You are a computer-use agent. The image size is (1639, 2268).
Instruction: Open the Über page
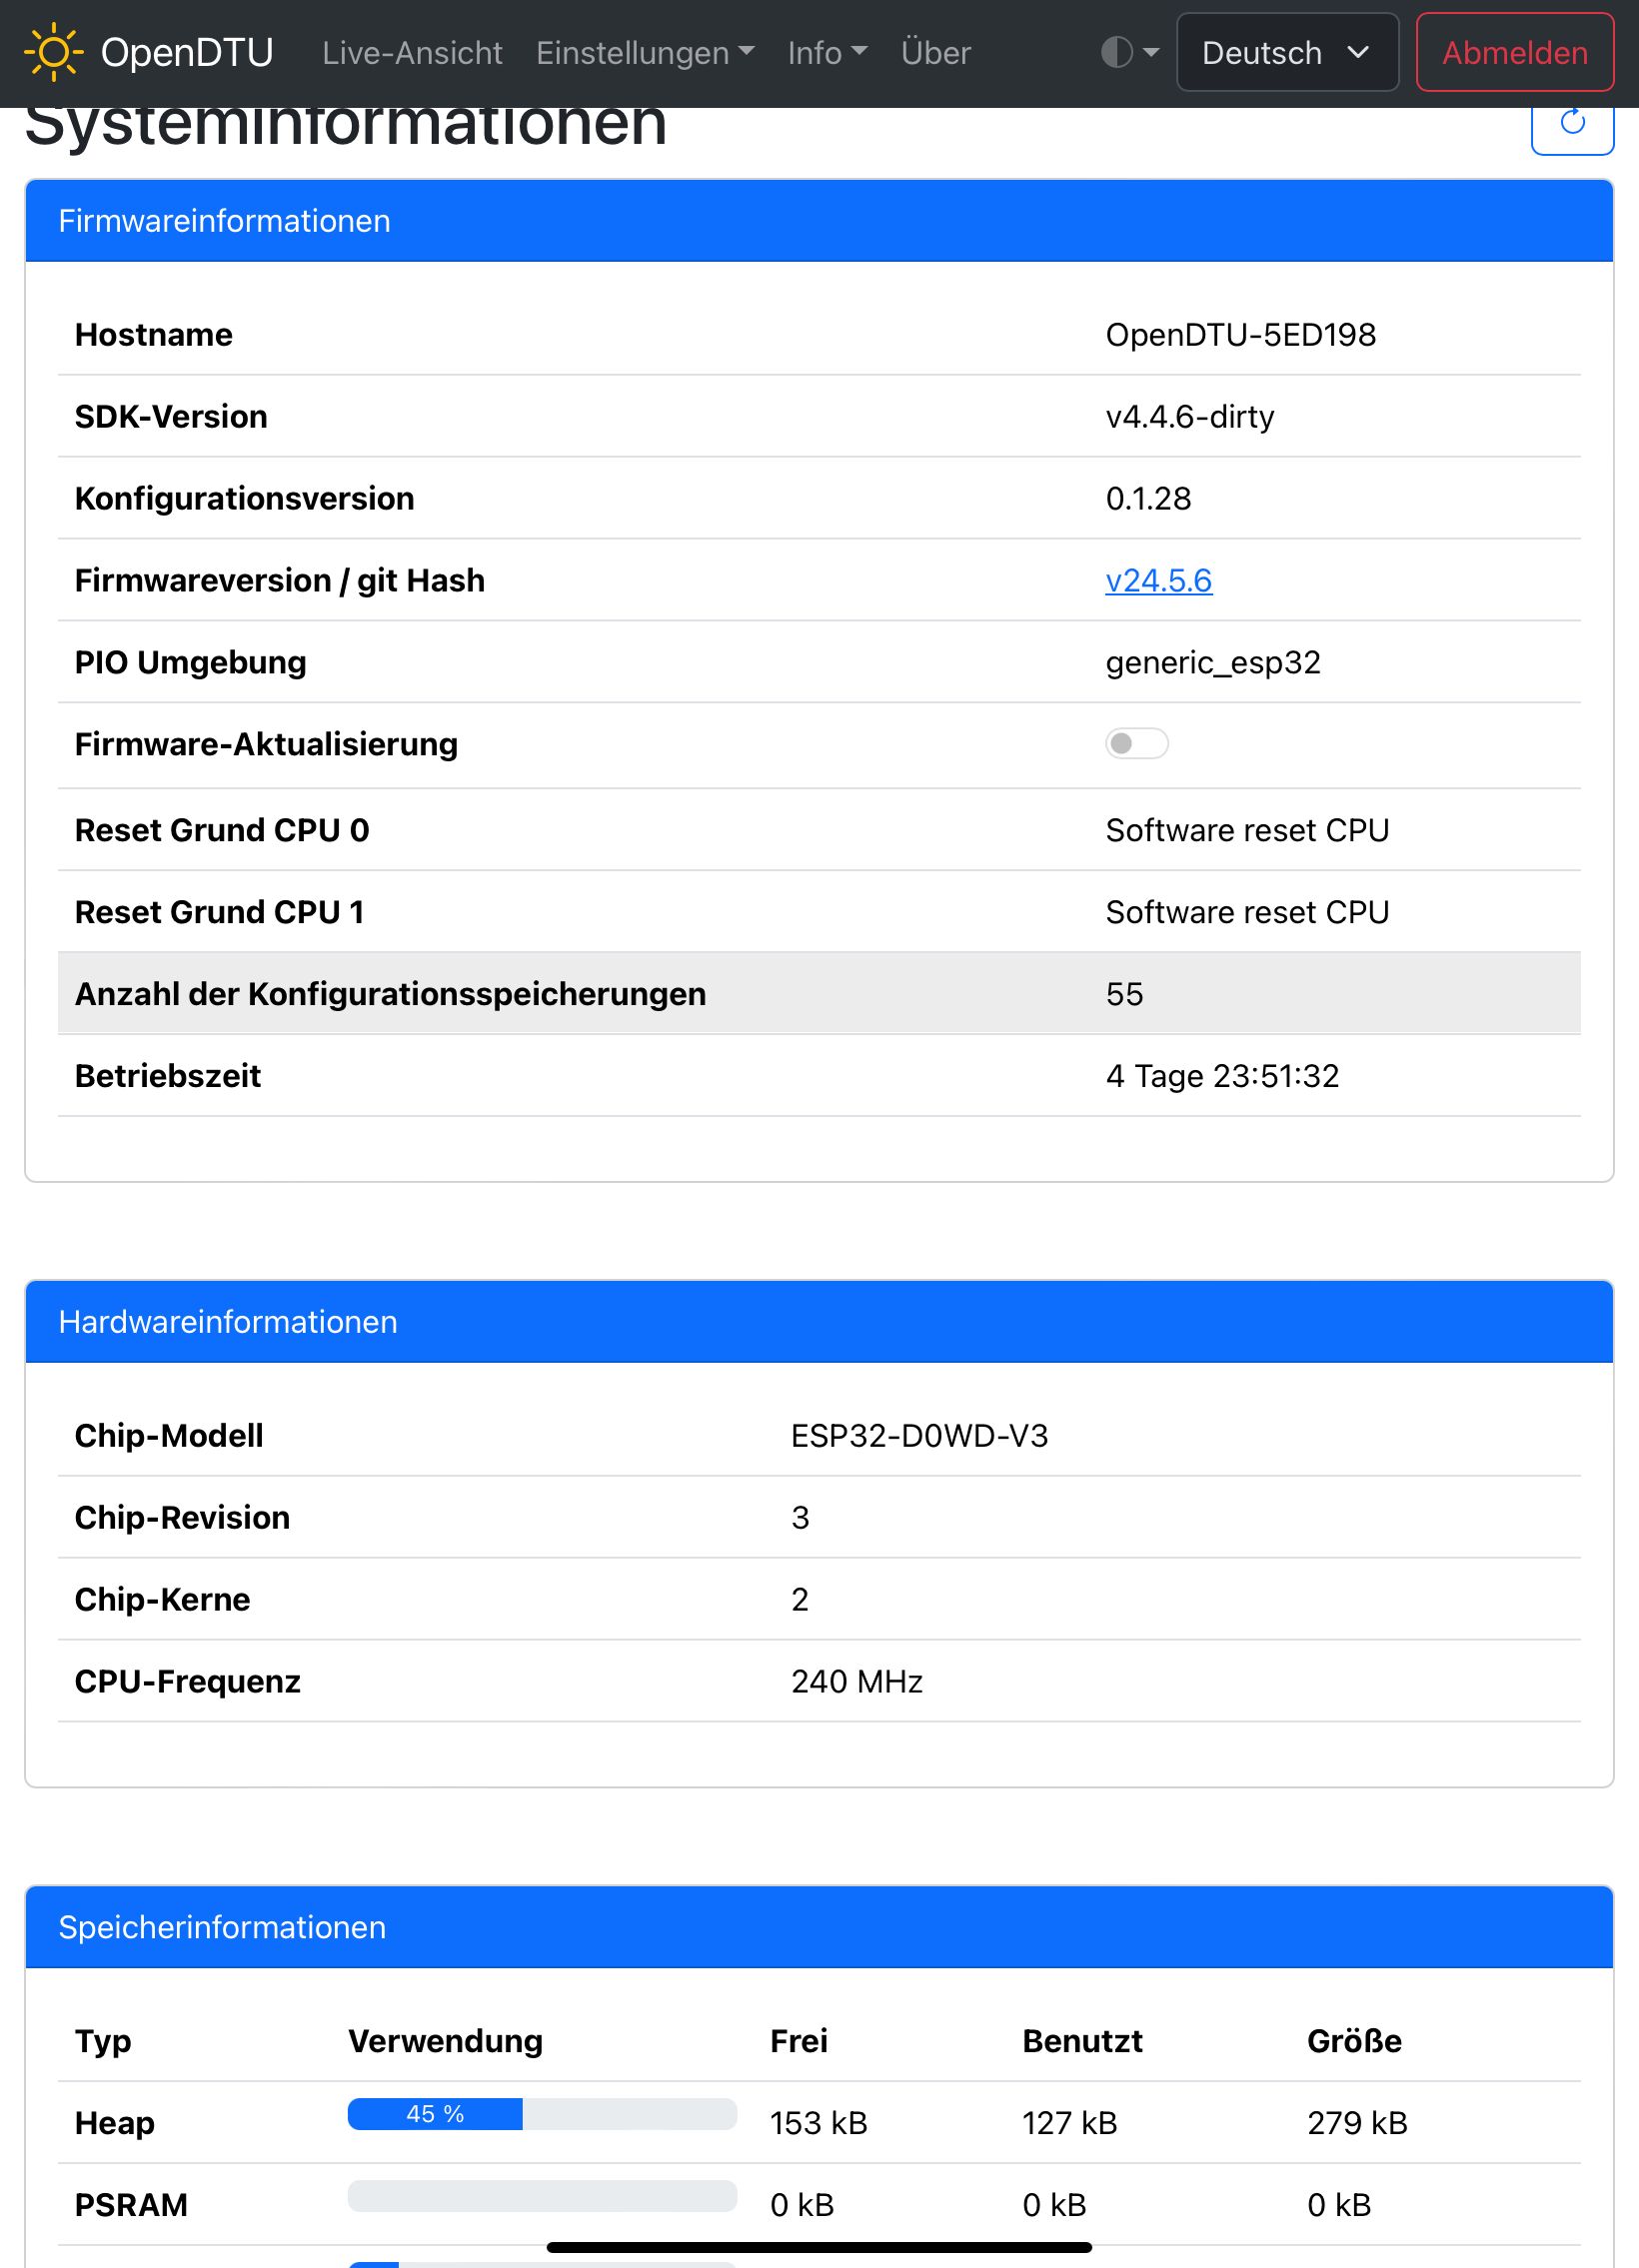coord(936,53)
